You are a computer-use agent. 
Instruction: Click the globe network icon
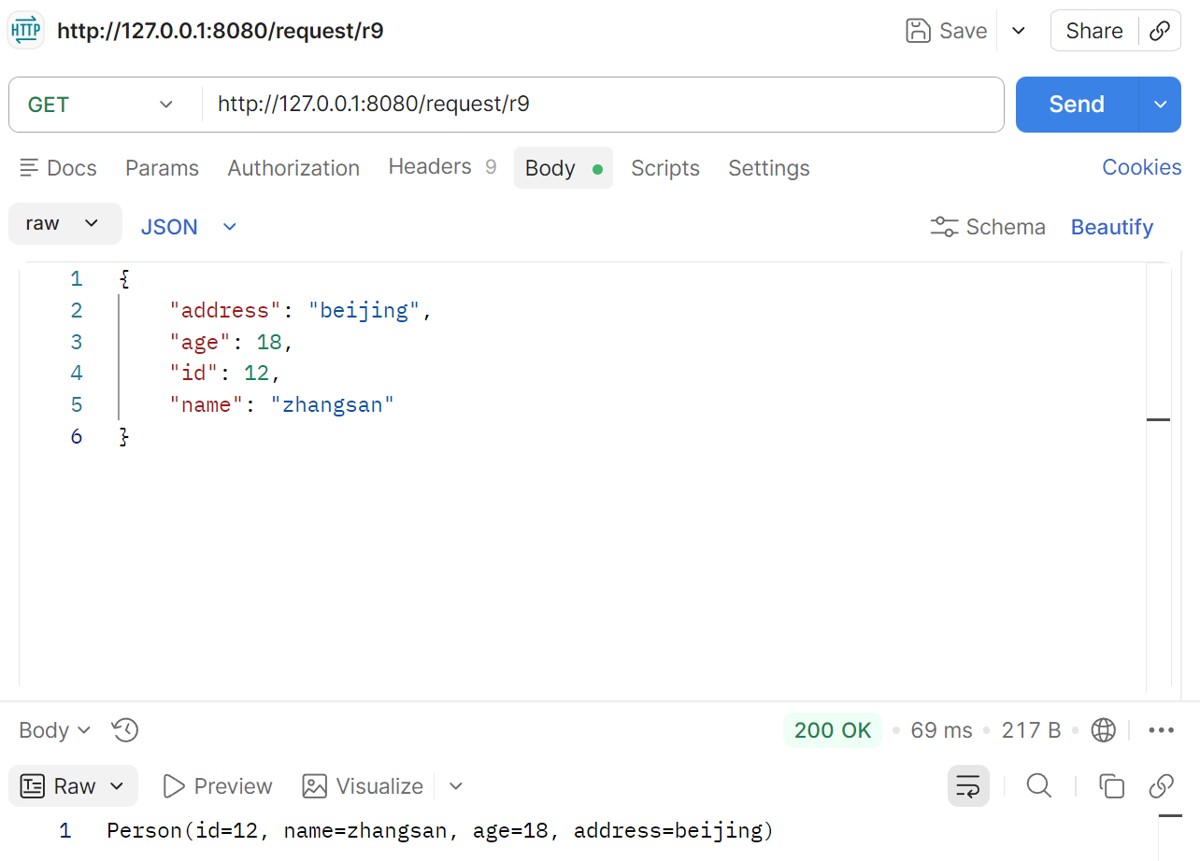(1103, 730)
